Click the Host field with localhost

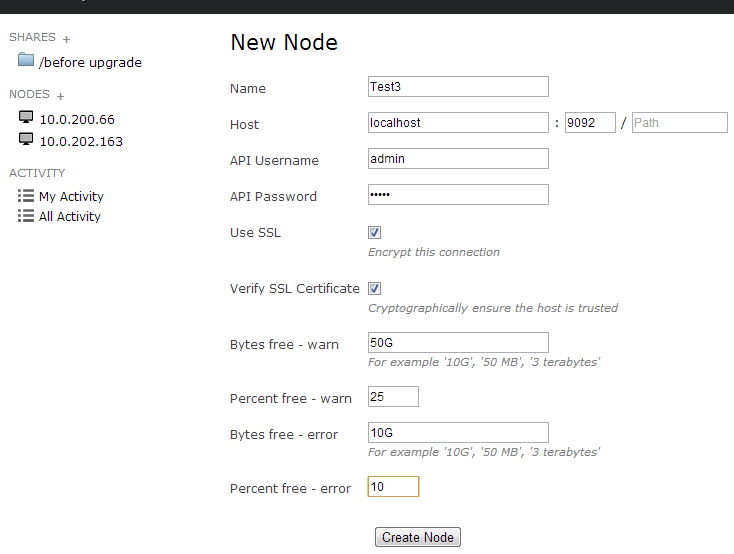[x=458, y=123]
